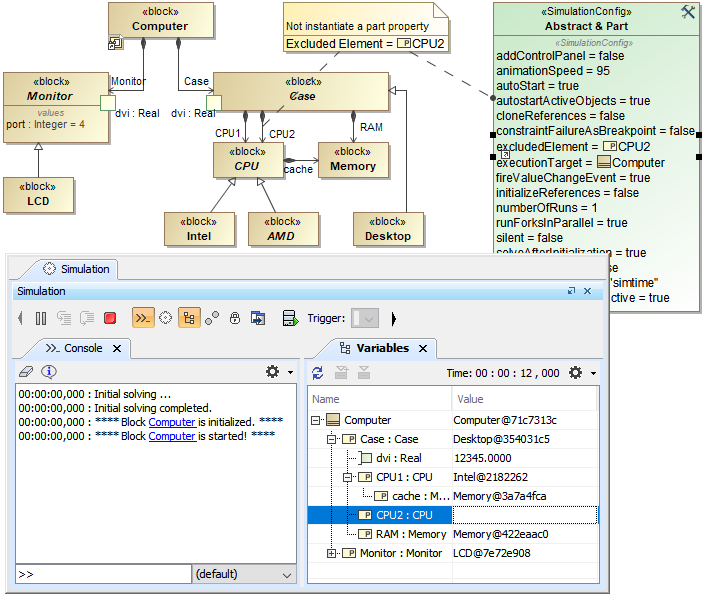Toggle the Console pane button in toolbar
Viewport: 704px width, 598px height.
143,319
